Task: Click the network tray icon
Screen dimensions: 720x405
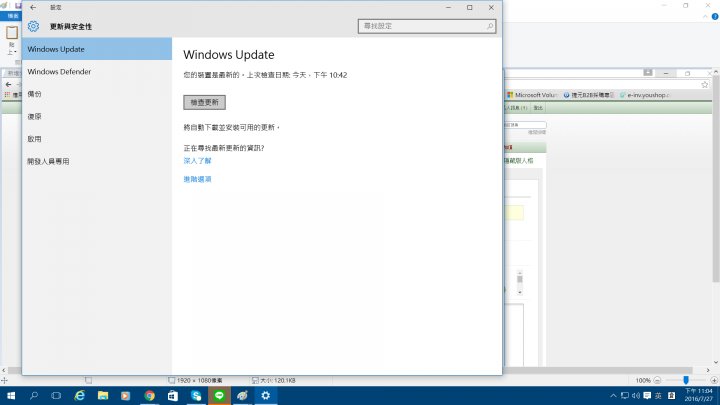Action: click(624, 395)
